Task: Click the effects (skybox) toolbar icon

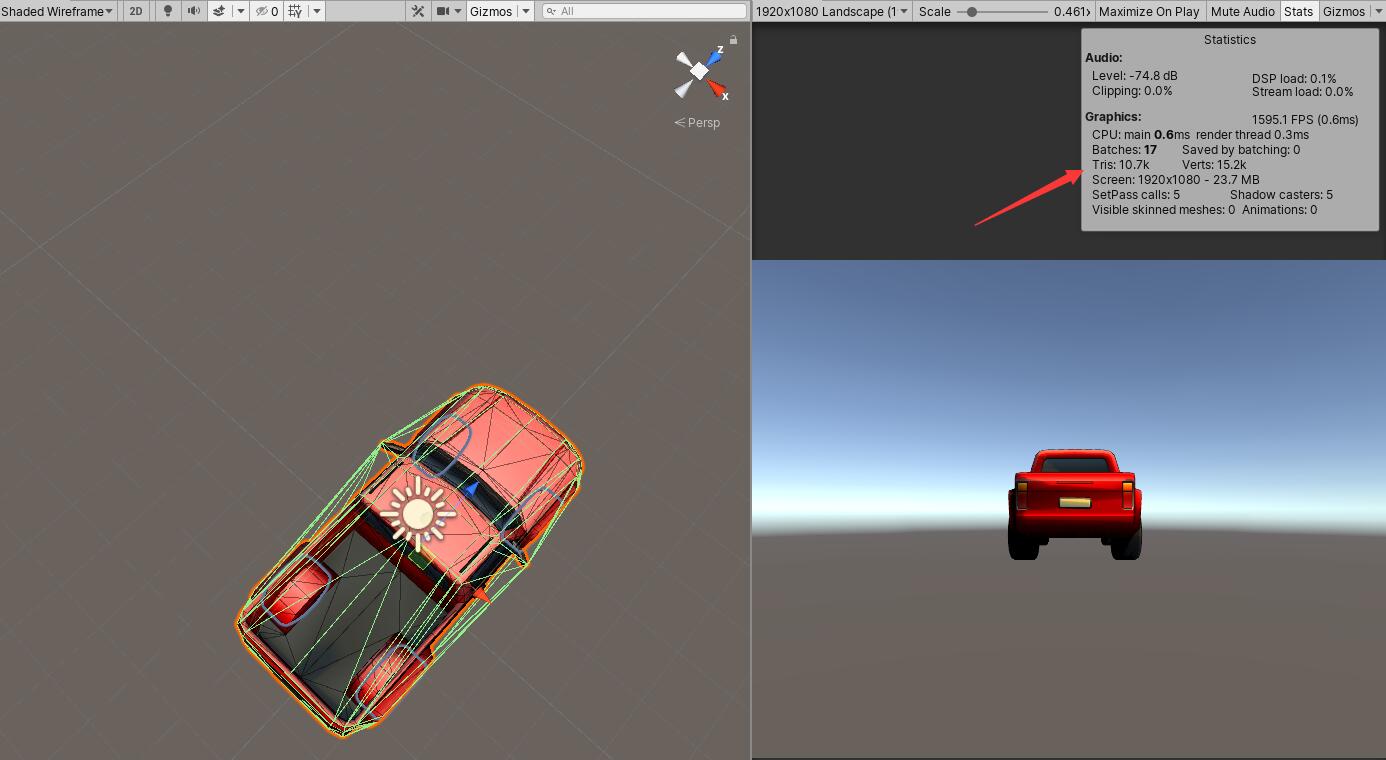Action: coord(220,11)
